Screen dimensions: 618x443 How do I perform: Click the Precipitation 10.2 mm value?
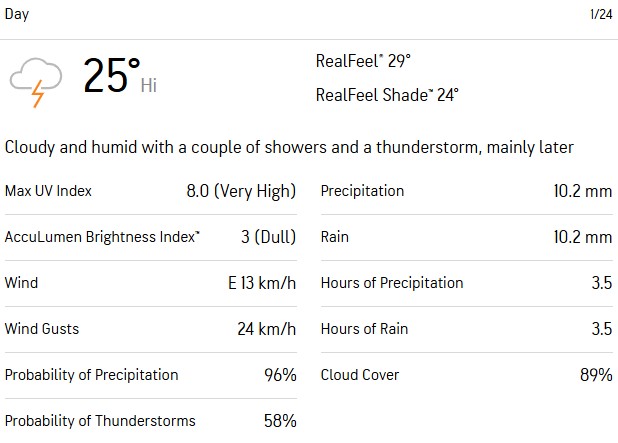[582, 190]
